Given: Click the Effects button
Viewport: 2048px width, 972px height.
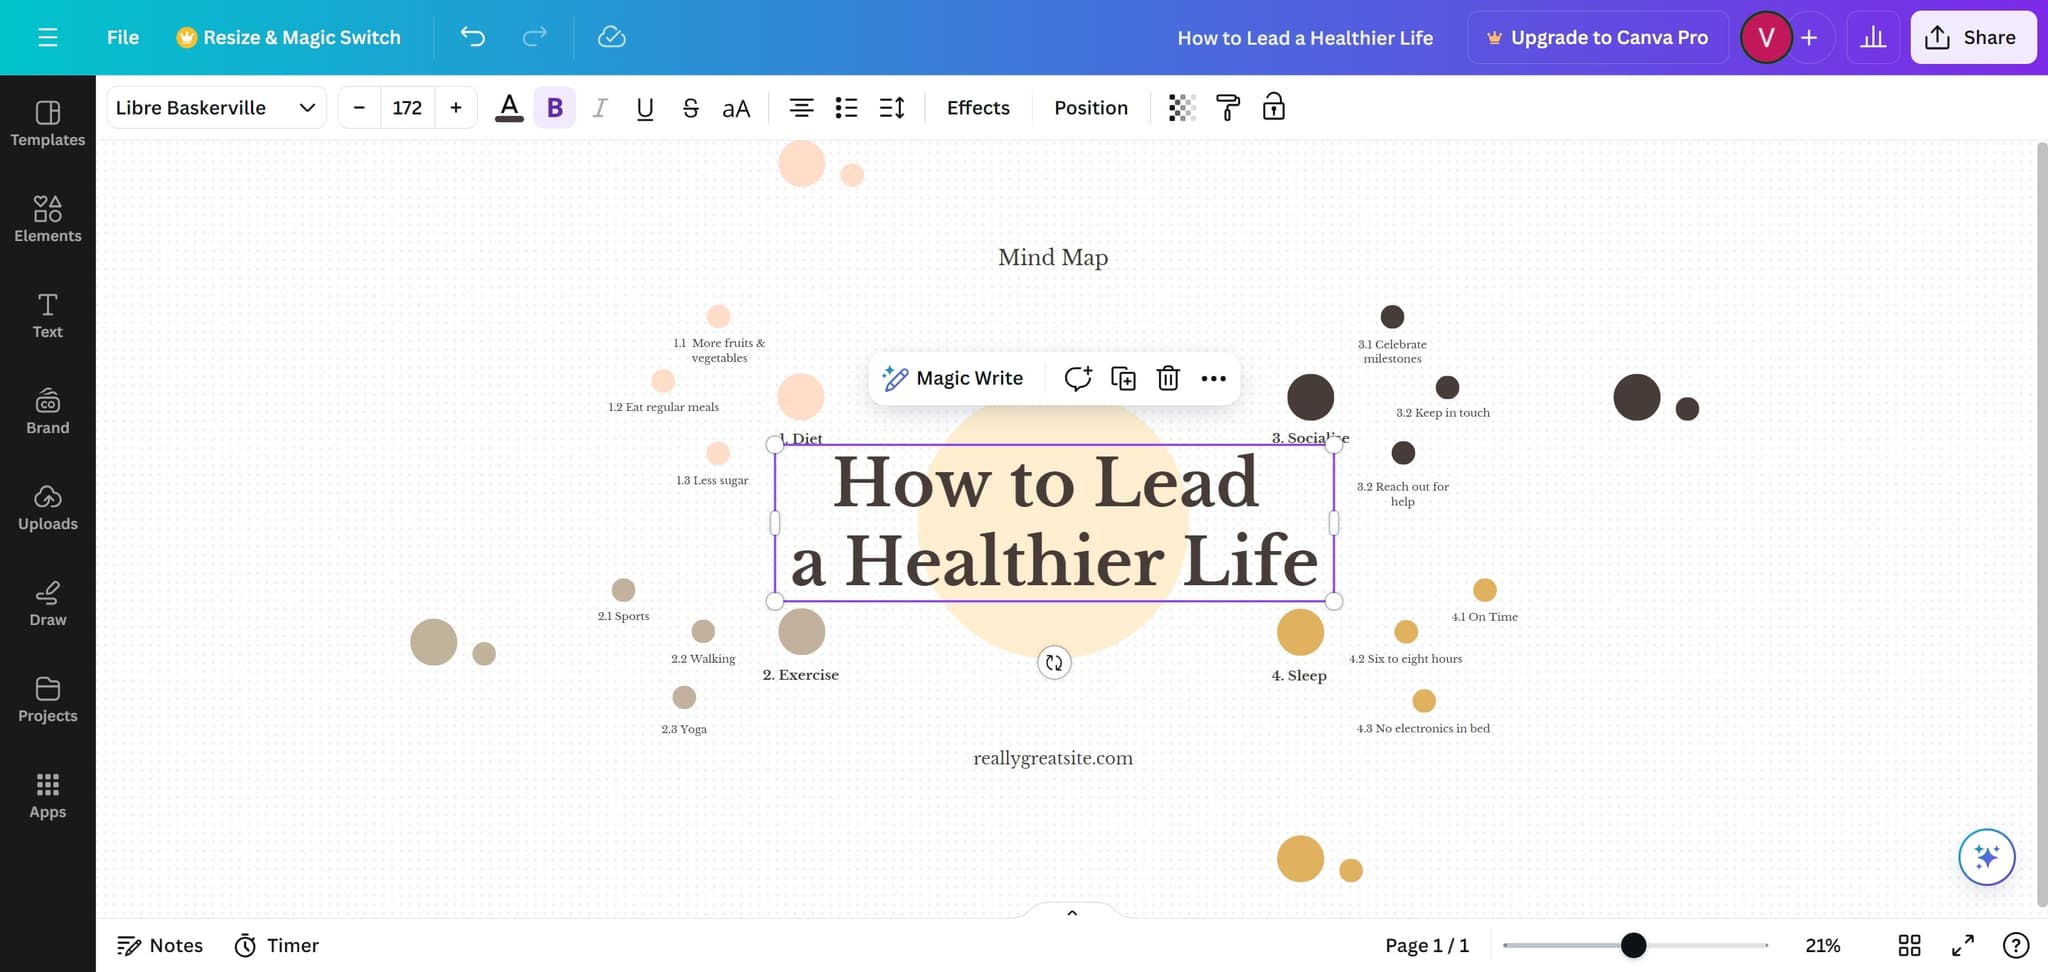Looking at the screenshot, I should [x=978, y=107].
